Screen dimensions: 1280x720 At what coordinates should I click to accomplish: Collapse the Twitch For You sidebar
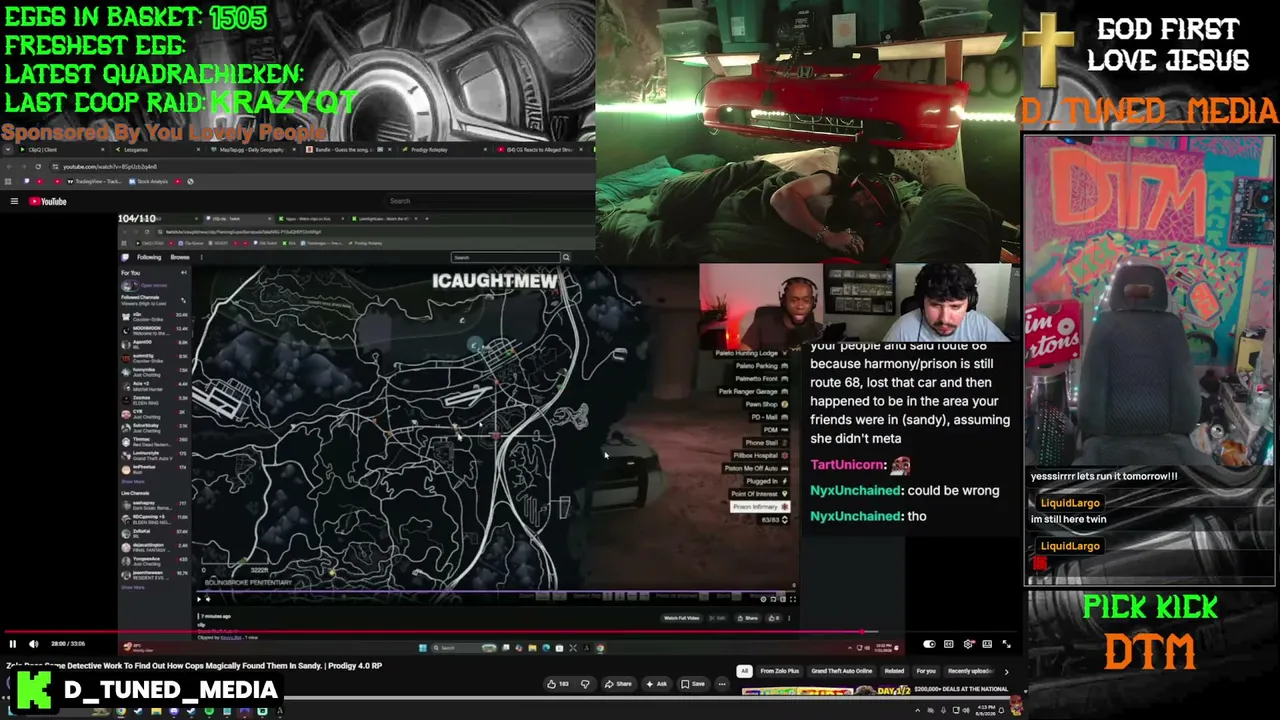183,273
